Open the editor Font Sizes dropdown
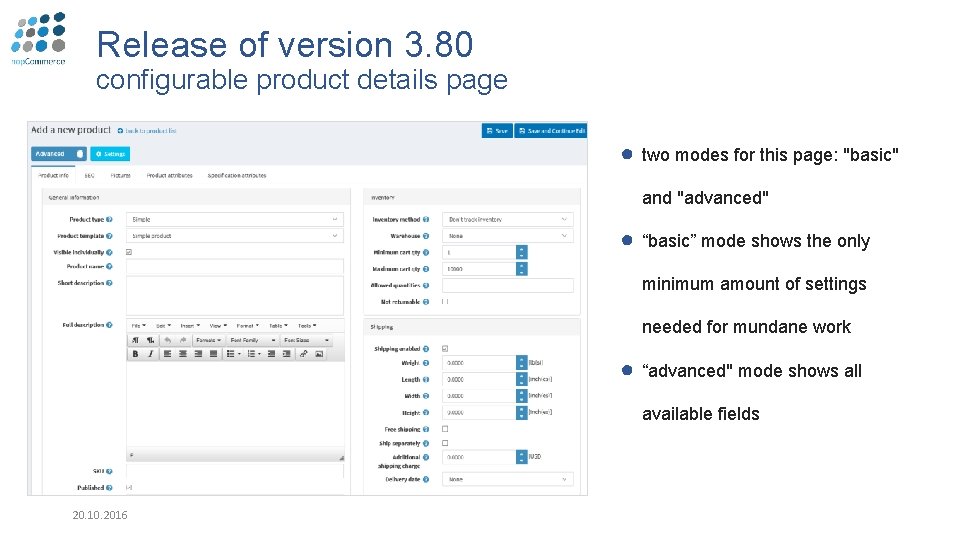This screenshot has height=540, width=960. (x=307, y=340)
